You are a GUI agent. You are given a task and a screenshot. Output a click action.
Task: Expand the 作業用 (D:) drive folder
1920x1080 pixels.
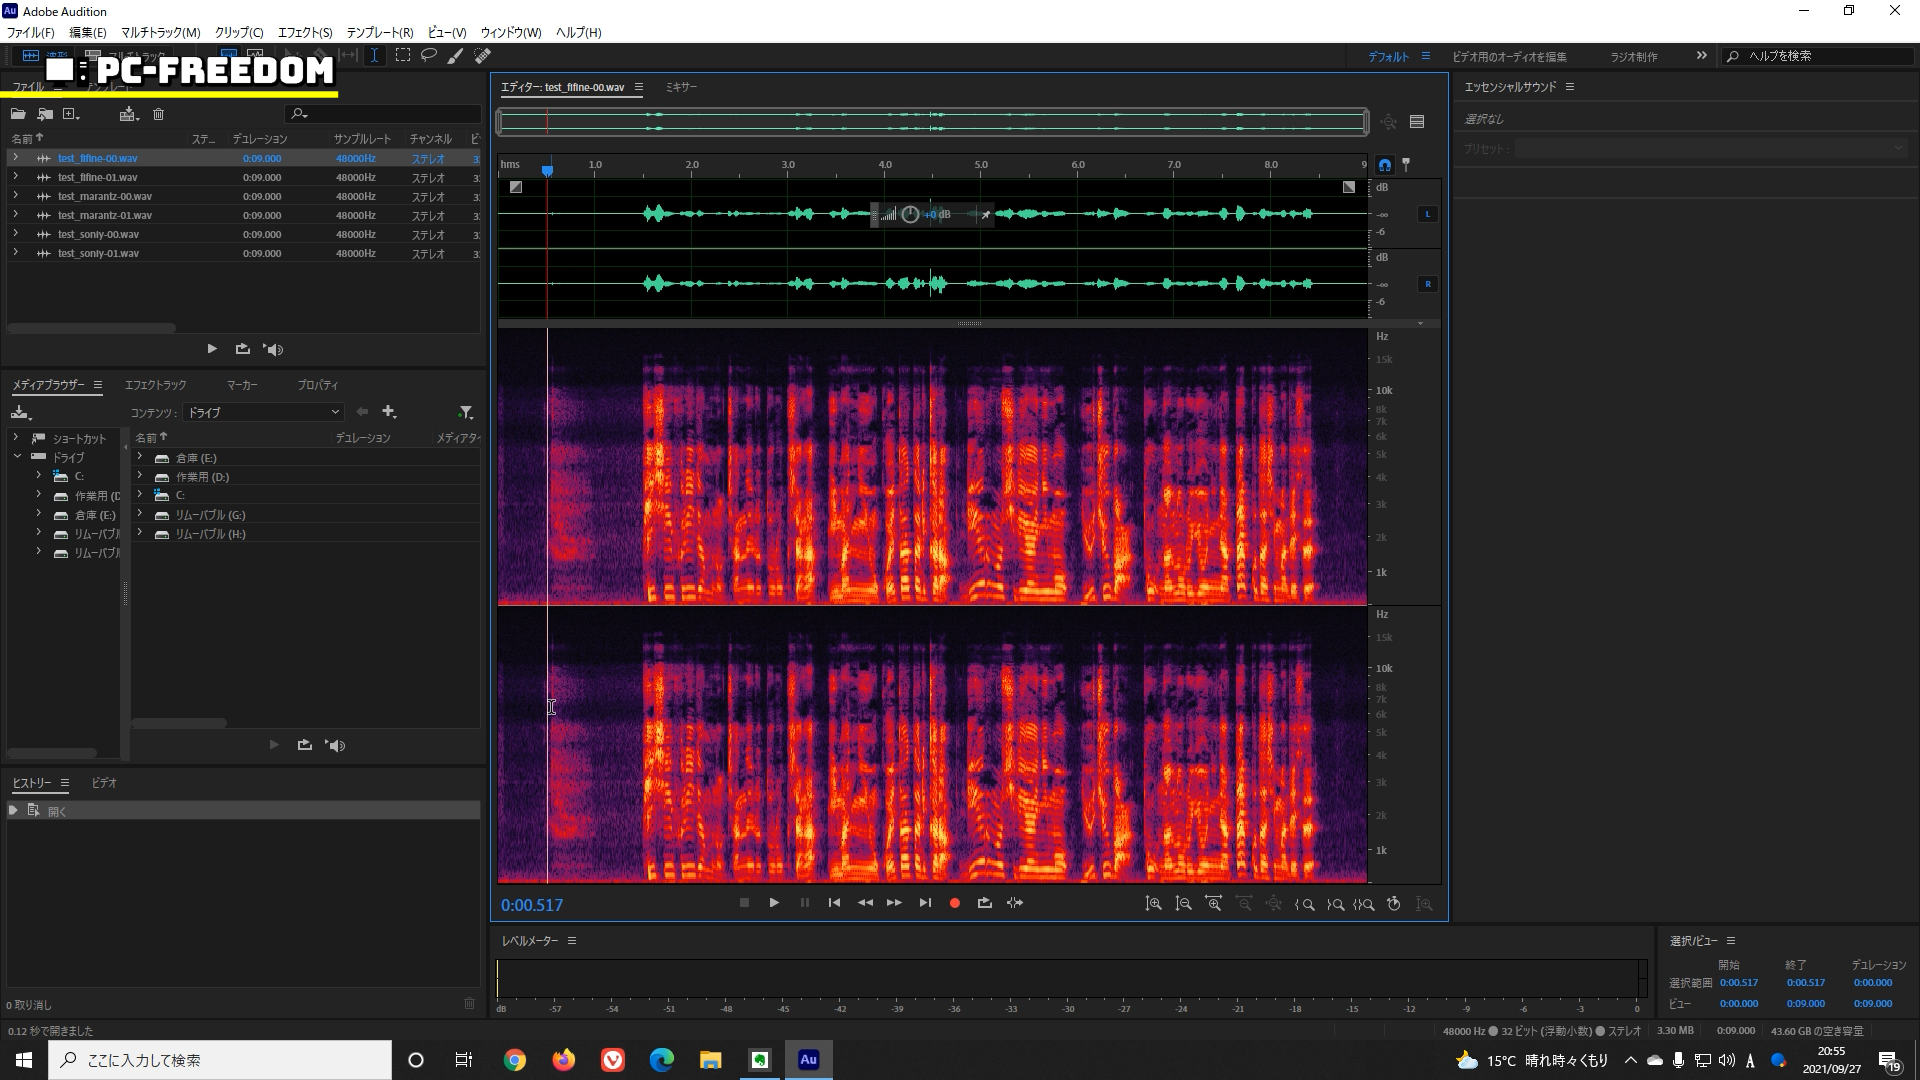click(x=139, y=477)
